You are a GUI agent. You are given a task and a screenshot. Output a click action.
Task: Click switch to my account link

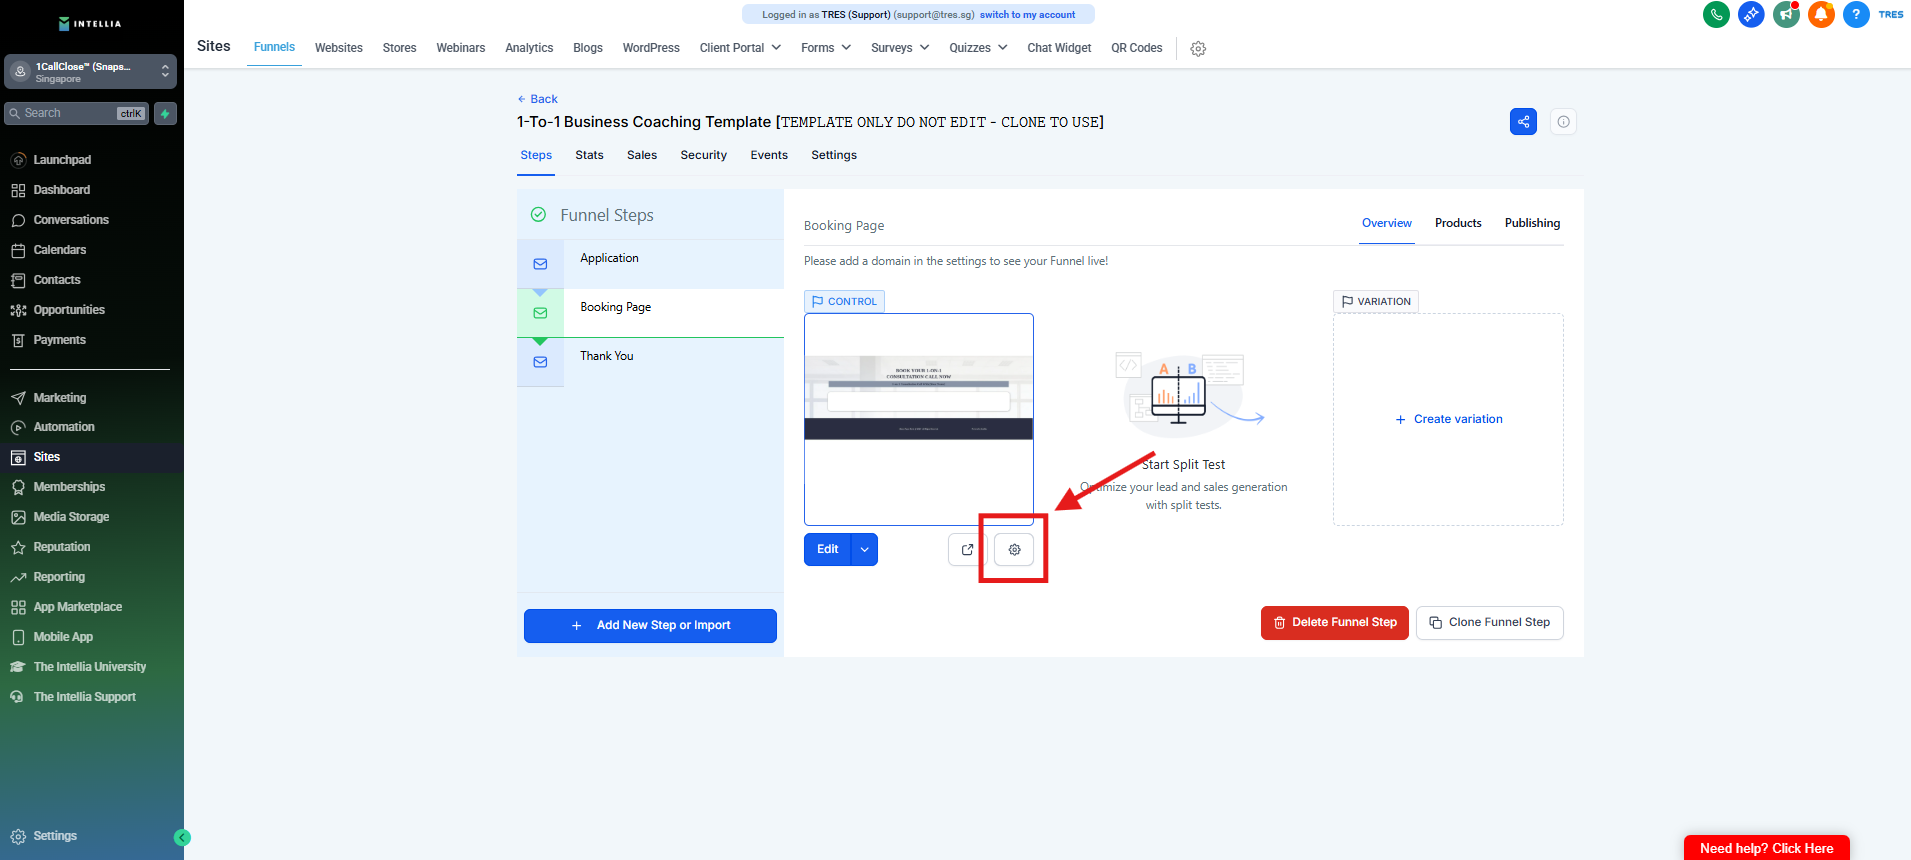pos(1027,15)
